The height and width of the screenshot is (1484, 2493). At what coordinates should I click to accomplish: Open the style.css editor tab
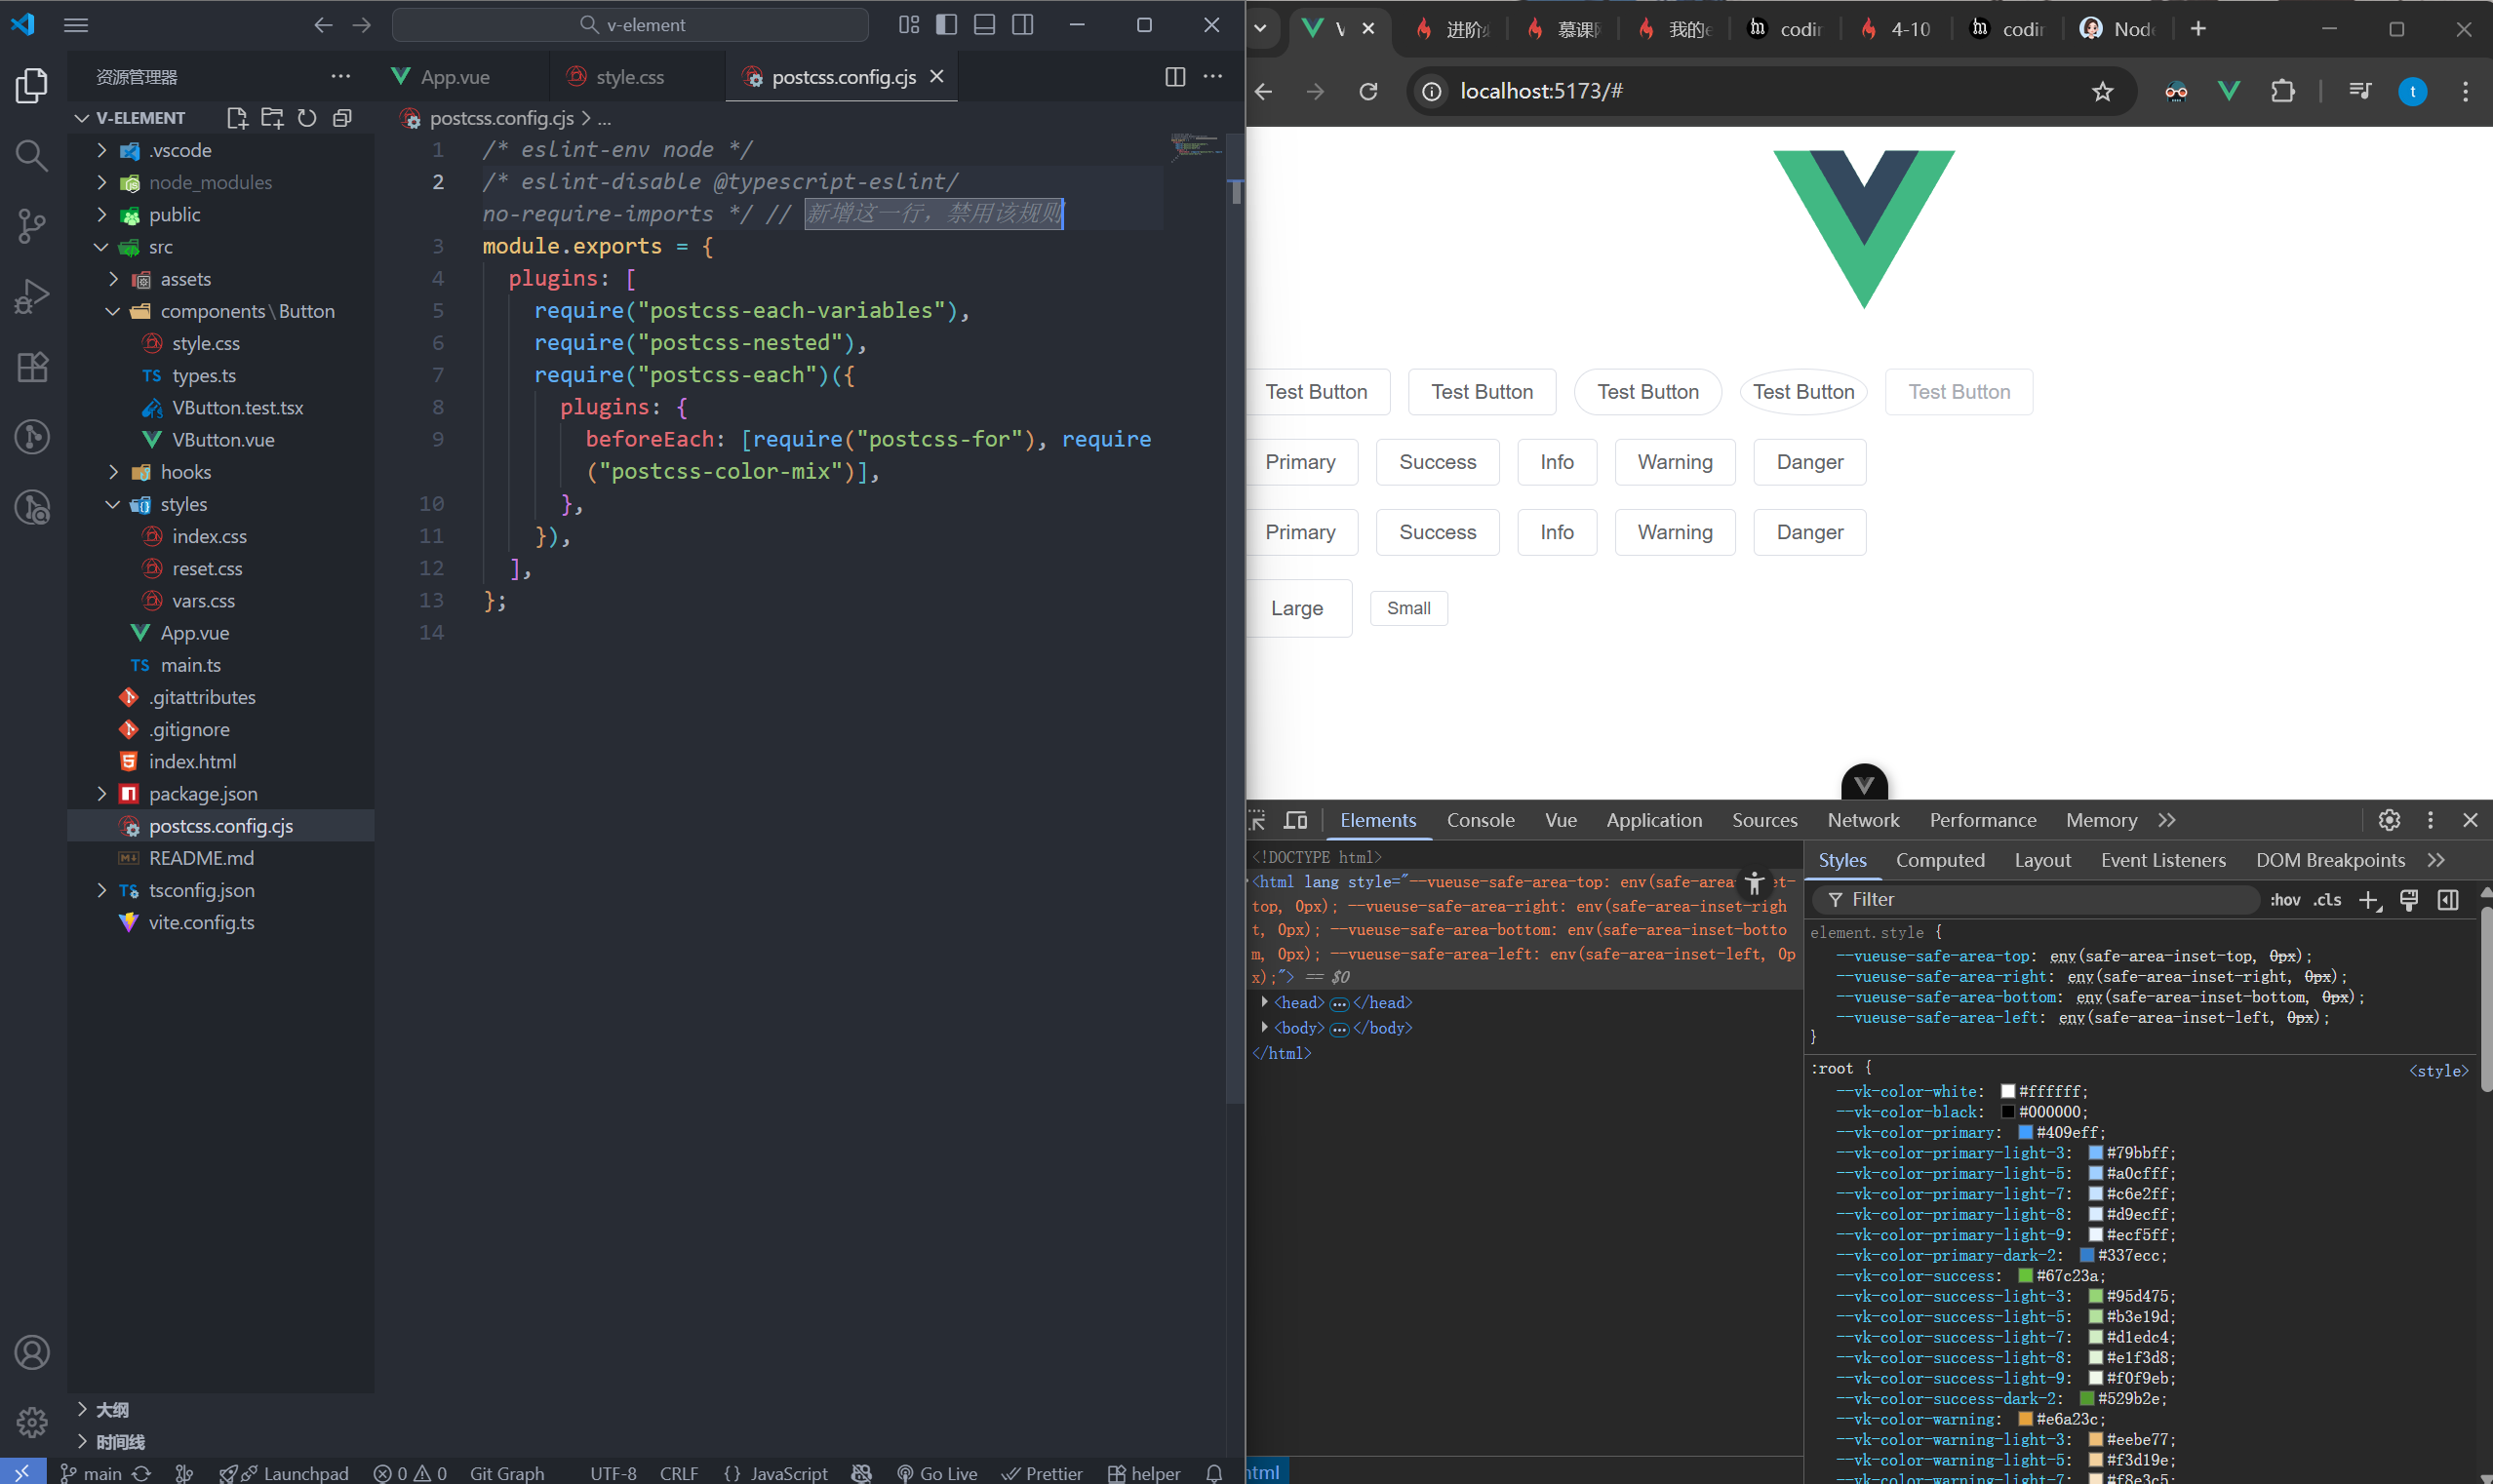pos(629,77)
